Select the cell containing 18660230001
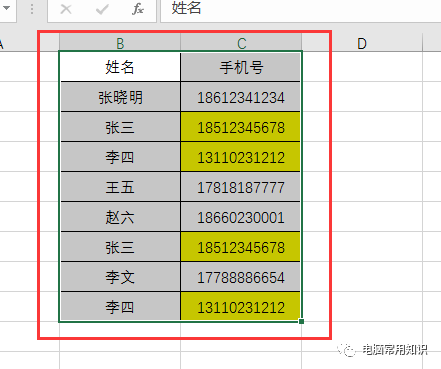 (x=241, y=217)
